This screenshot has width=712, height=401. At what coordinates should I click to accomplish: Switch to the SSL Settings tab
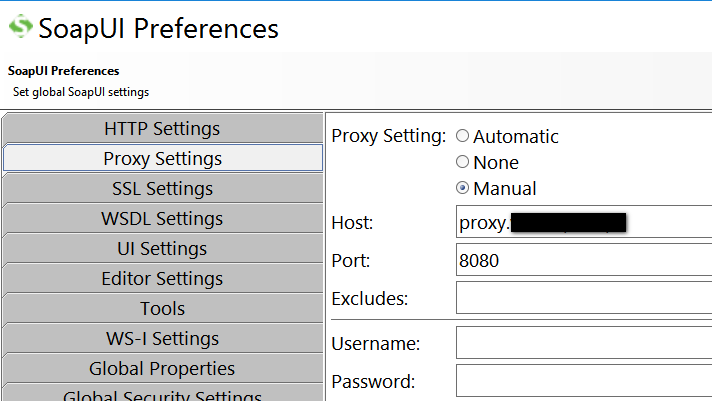tap(162, 189)
